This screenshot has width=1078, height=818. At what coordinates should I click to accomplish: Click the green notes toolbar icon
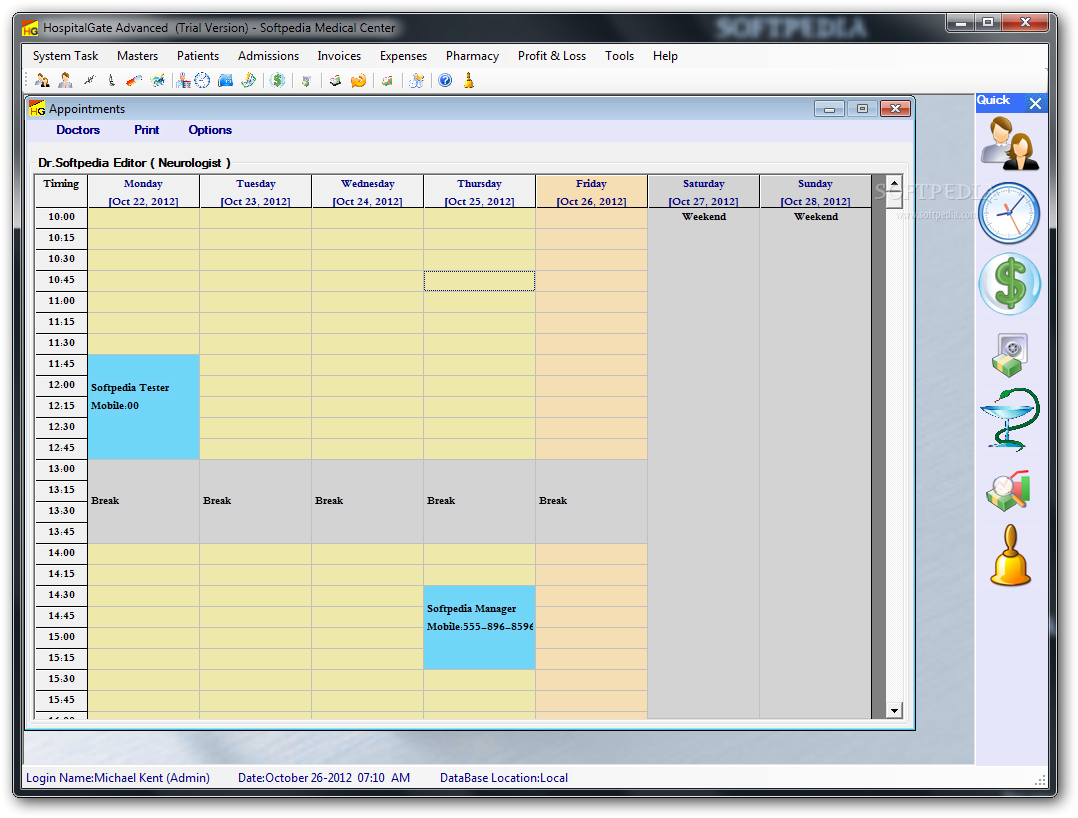click(249, 80)
